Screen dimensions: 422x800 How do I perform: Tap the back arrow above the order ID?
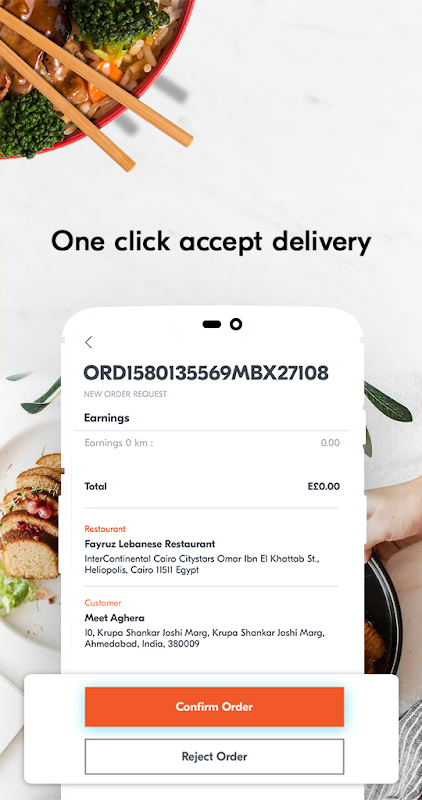coord(89,342)
